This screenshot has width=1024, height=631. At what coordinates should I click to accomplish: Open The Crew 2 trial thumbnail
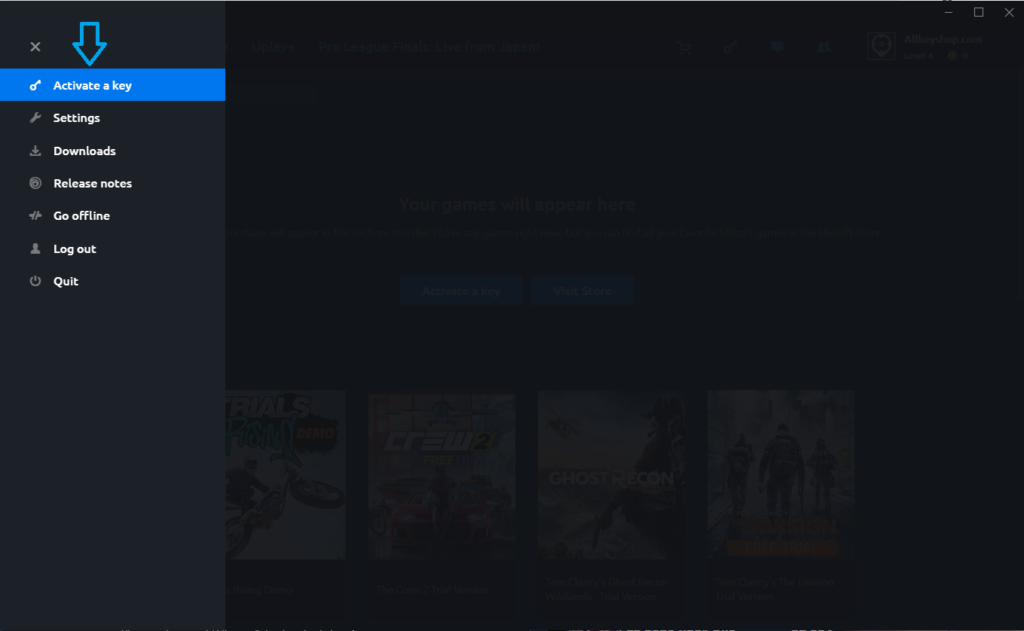441,475
